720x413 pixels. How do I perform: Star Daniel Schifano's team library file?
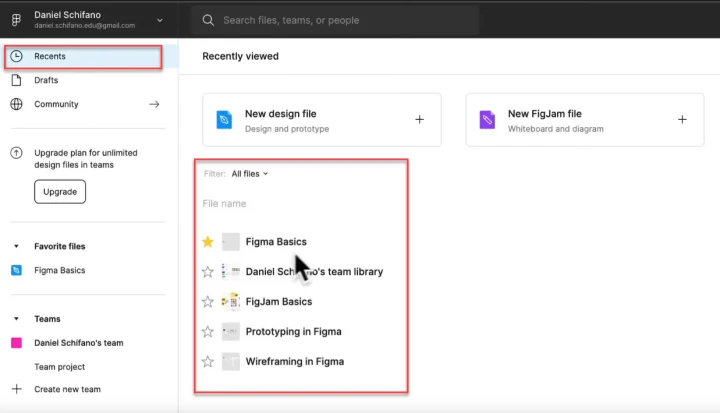click(208, 272)
